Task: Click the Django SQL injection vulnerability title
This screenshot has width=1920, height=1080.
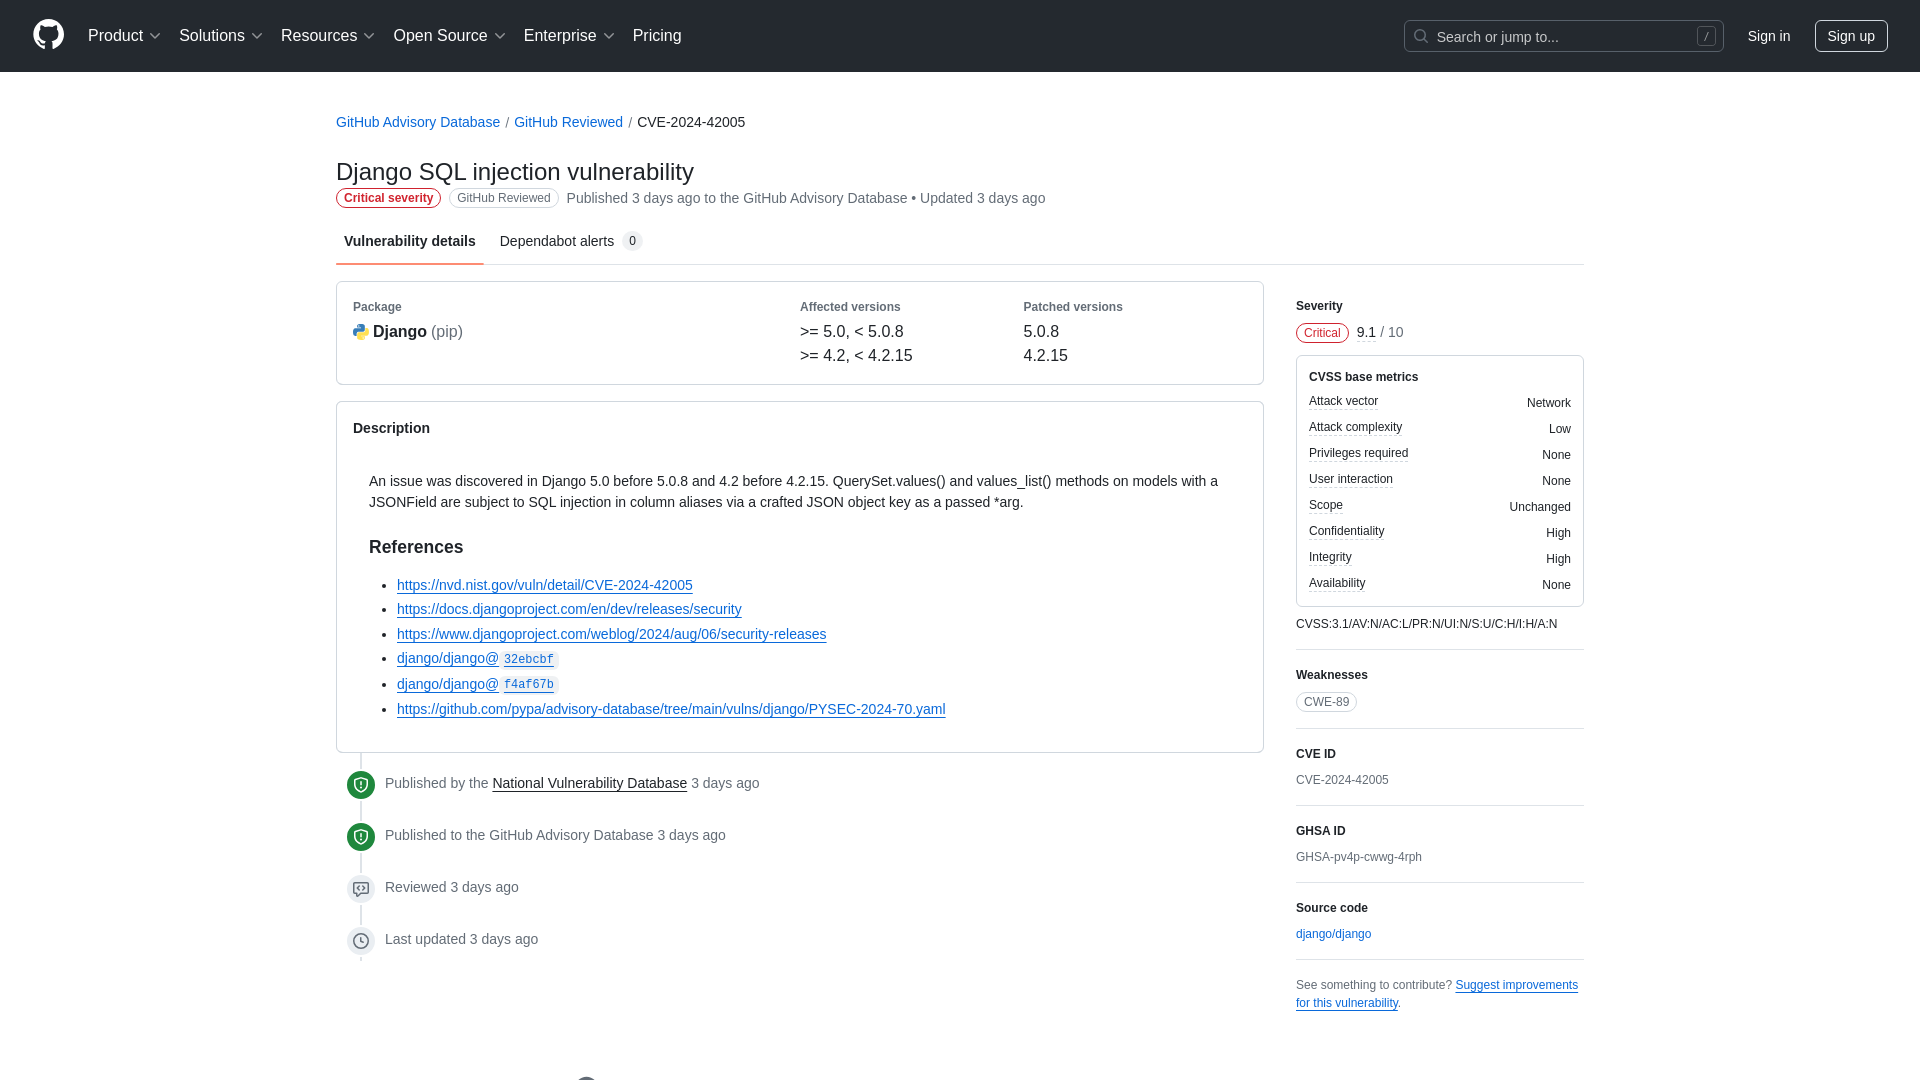Action: 515,172
